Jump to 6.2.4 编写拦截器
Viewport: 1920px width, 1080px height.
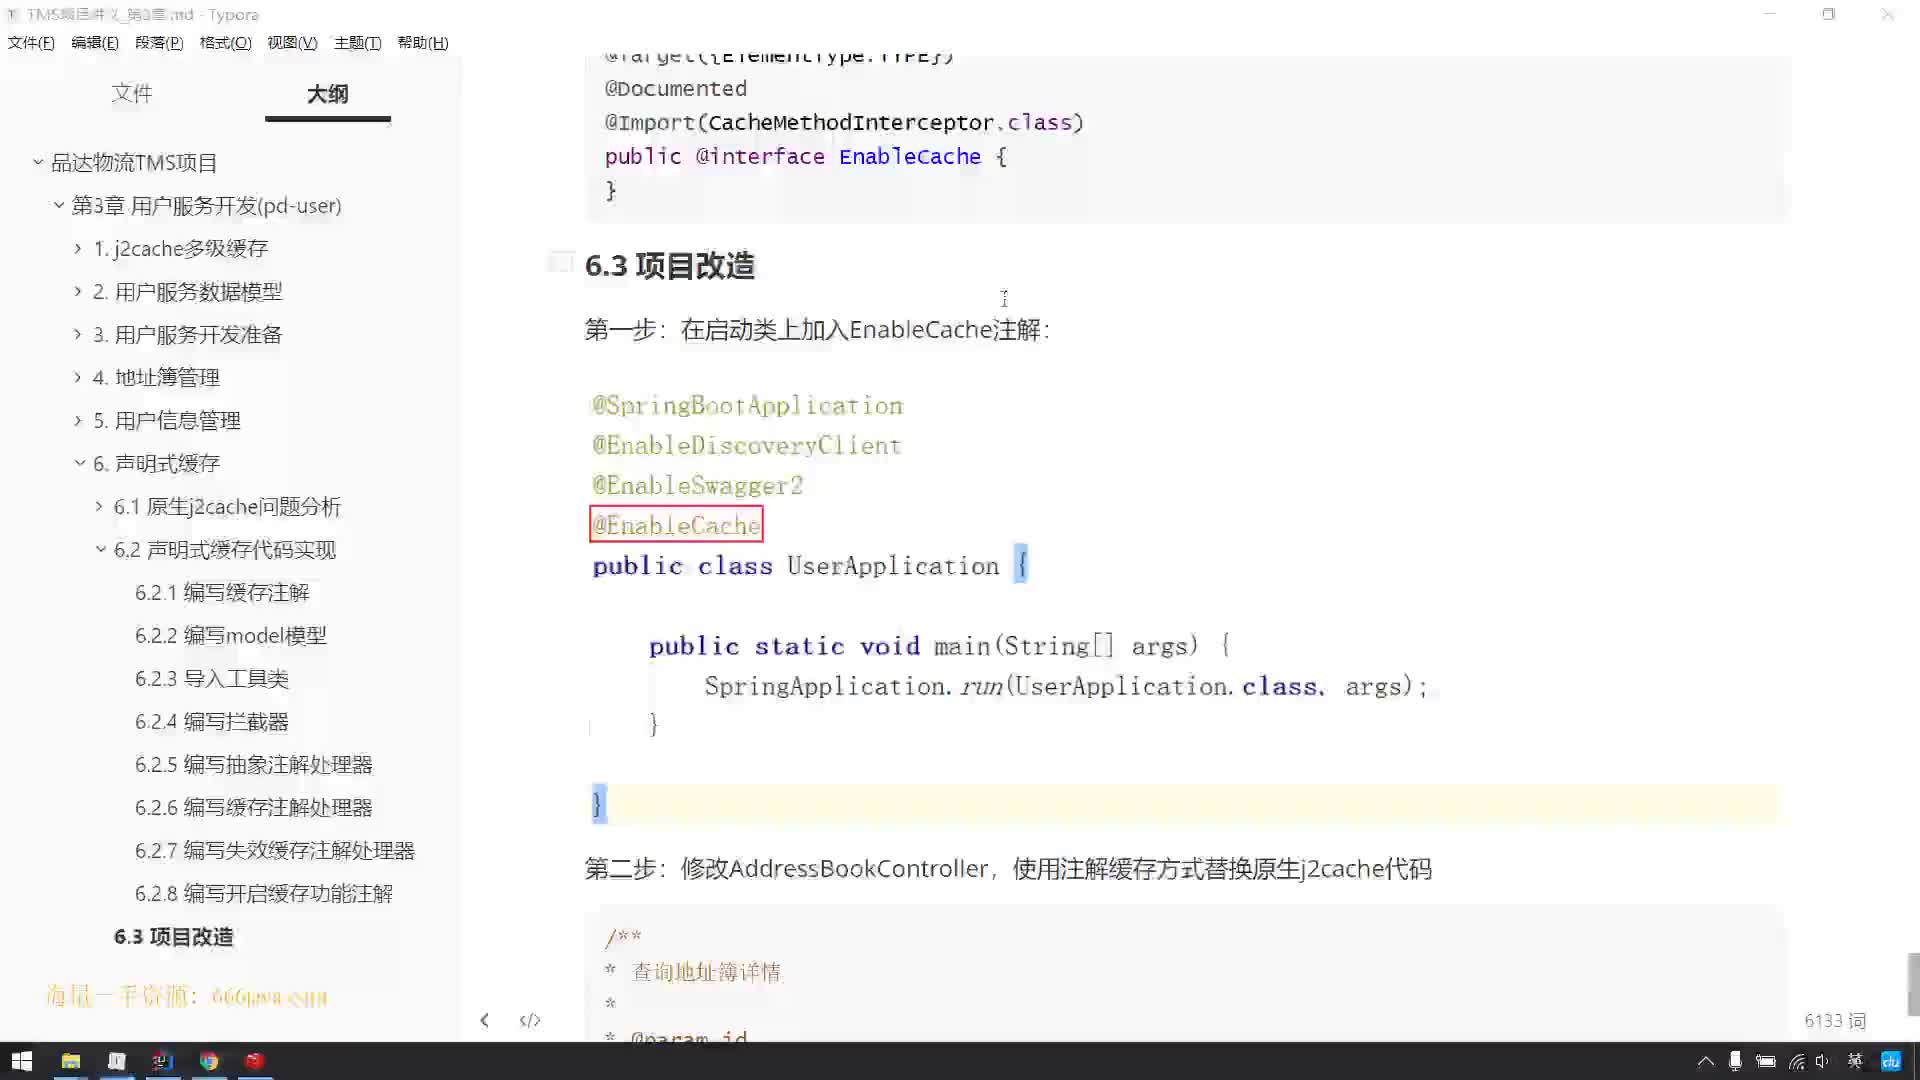(212, 721)
